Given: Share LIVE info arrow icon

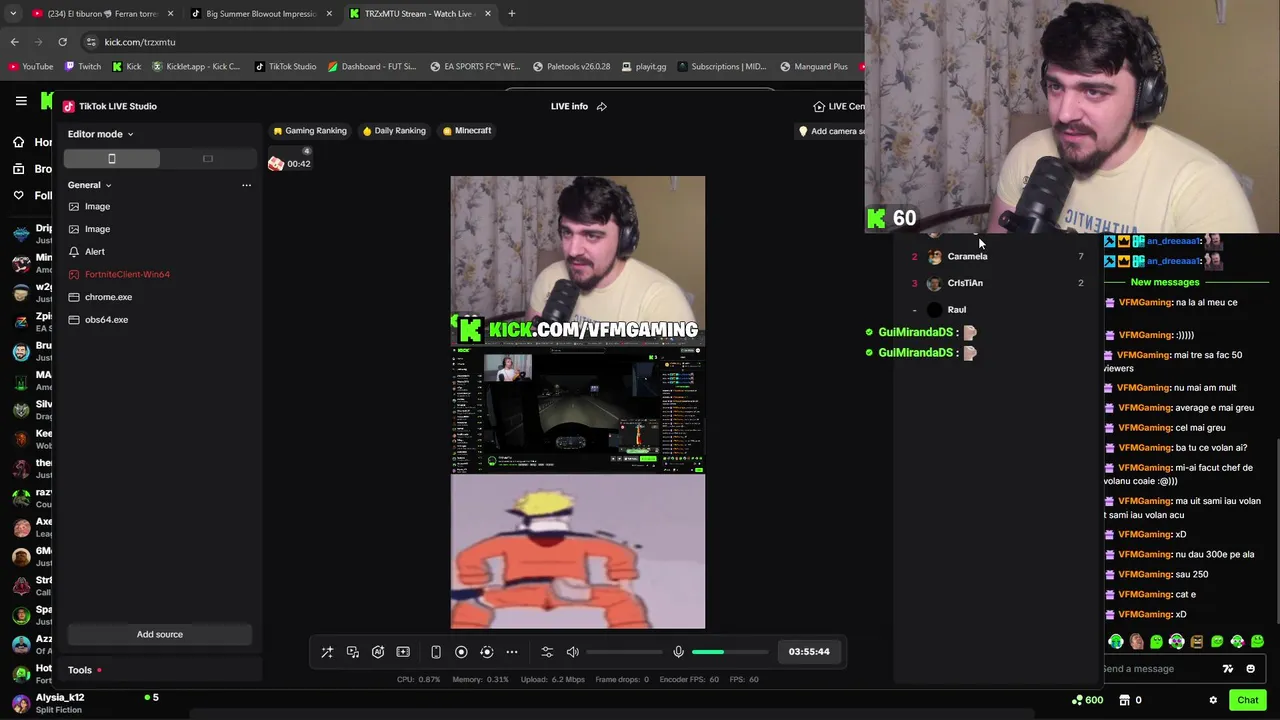Looking at the screenshot, I should point(602,106).
